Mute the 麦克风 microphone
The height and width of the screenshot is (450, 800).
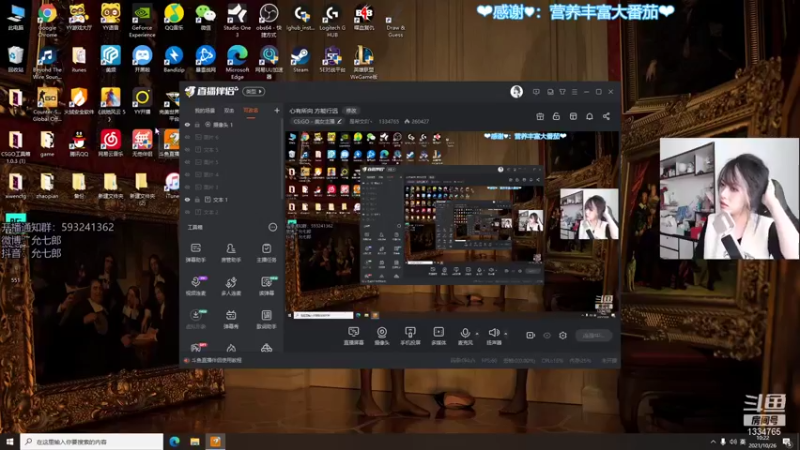465,336
